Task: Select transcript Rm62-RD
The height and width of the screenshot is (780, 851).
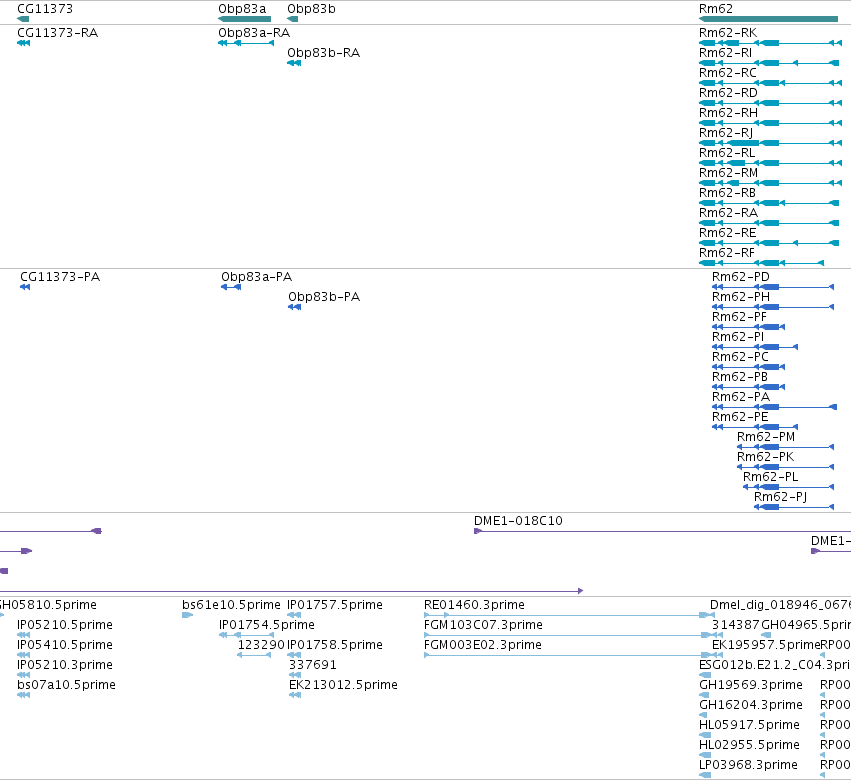Action: [770, 103]
